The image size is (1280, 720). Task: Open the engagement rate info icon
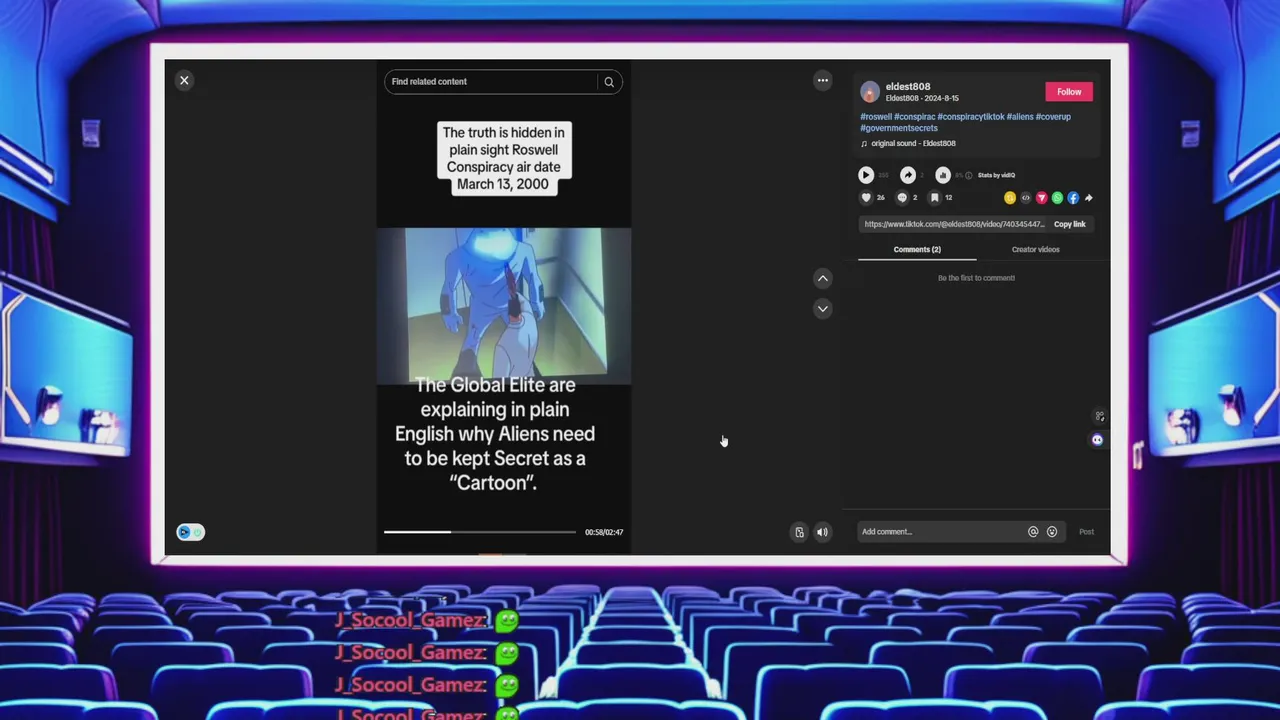tap(968, 175)
